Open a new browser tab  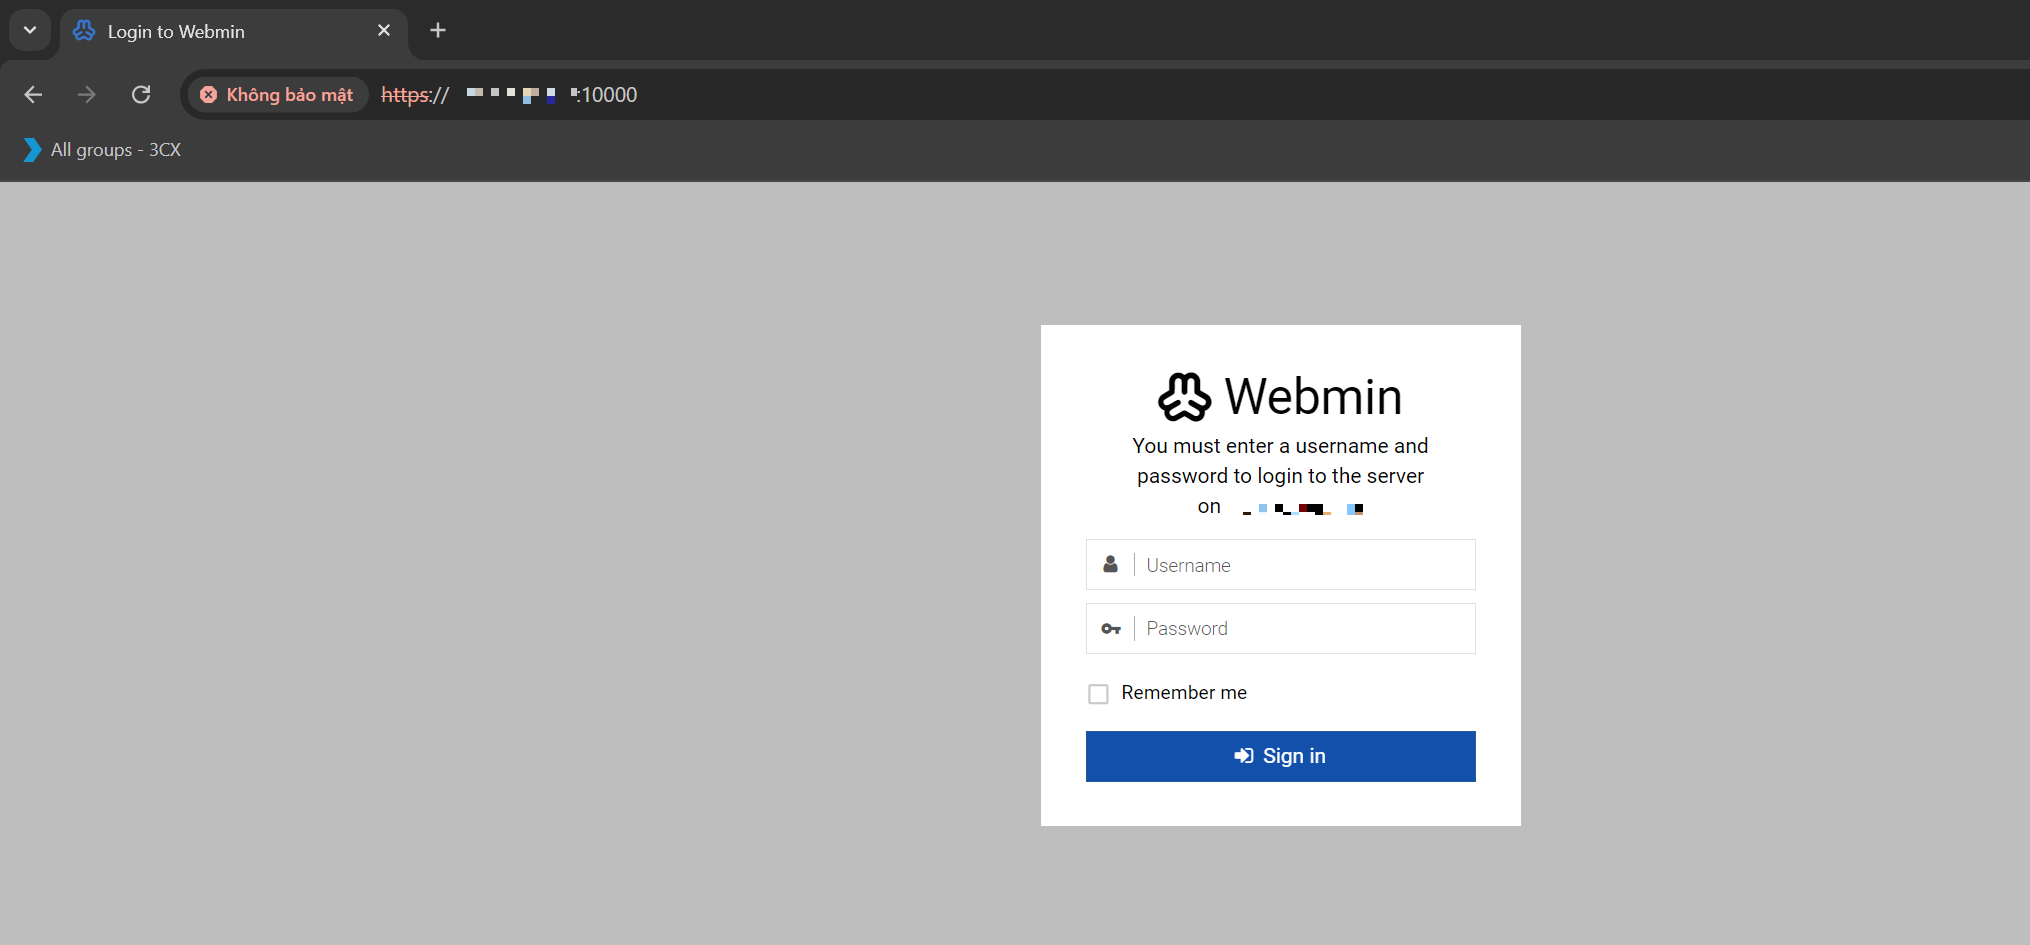coord(437,30)
